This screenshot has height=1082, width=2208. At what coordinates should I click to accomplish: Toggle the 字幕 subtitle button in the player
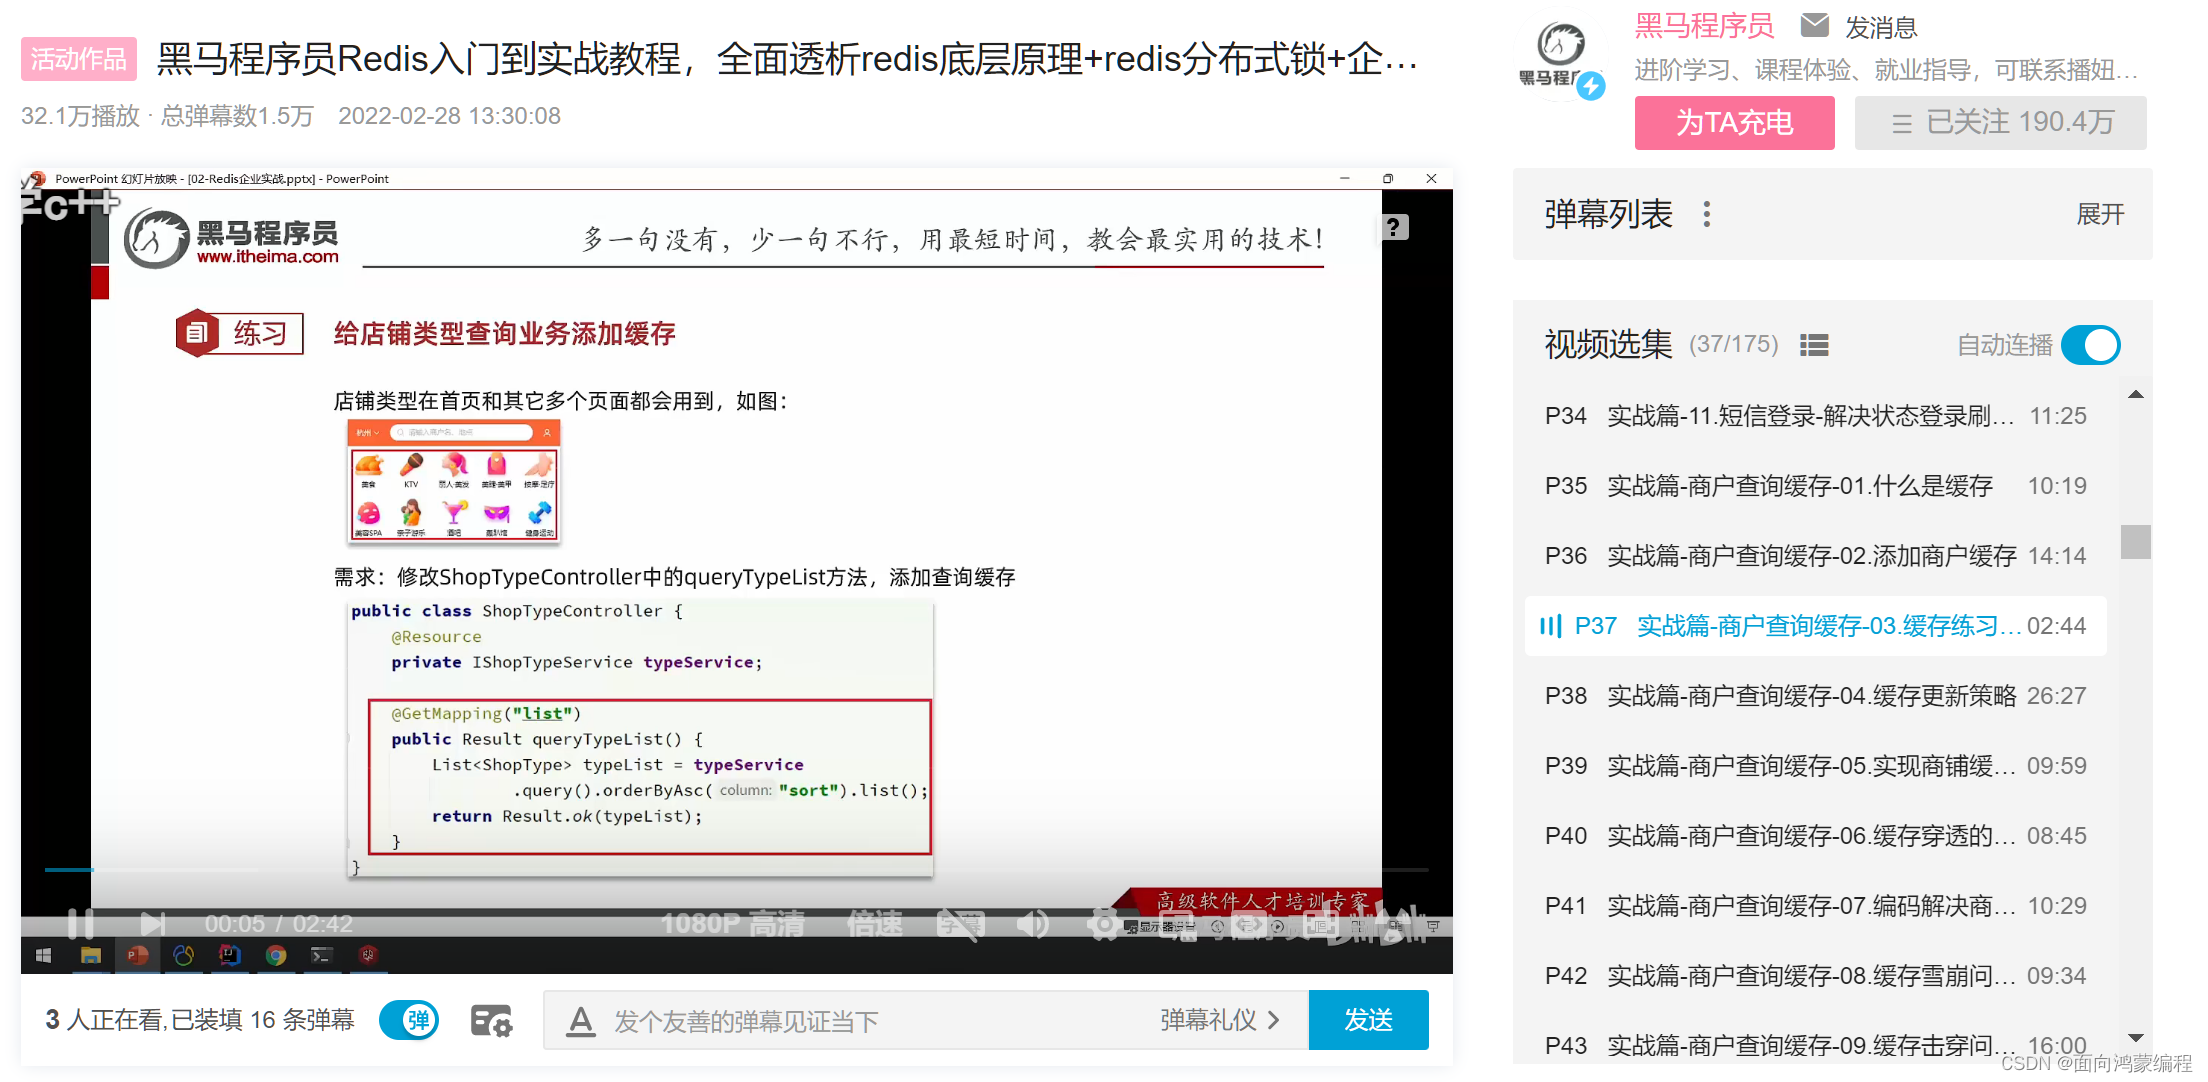[960, 923]
